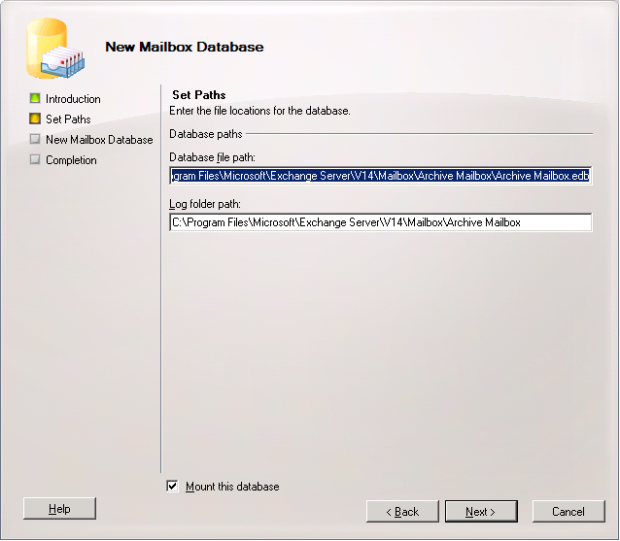Click the gray New Mailbox Database step indicator
This screenshot has width=620, height=541.
click(x=35, y=140)
